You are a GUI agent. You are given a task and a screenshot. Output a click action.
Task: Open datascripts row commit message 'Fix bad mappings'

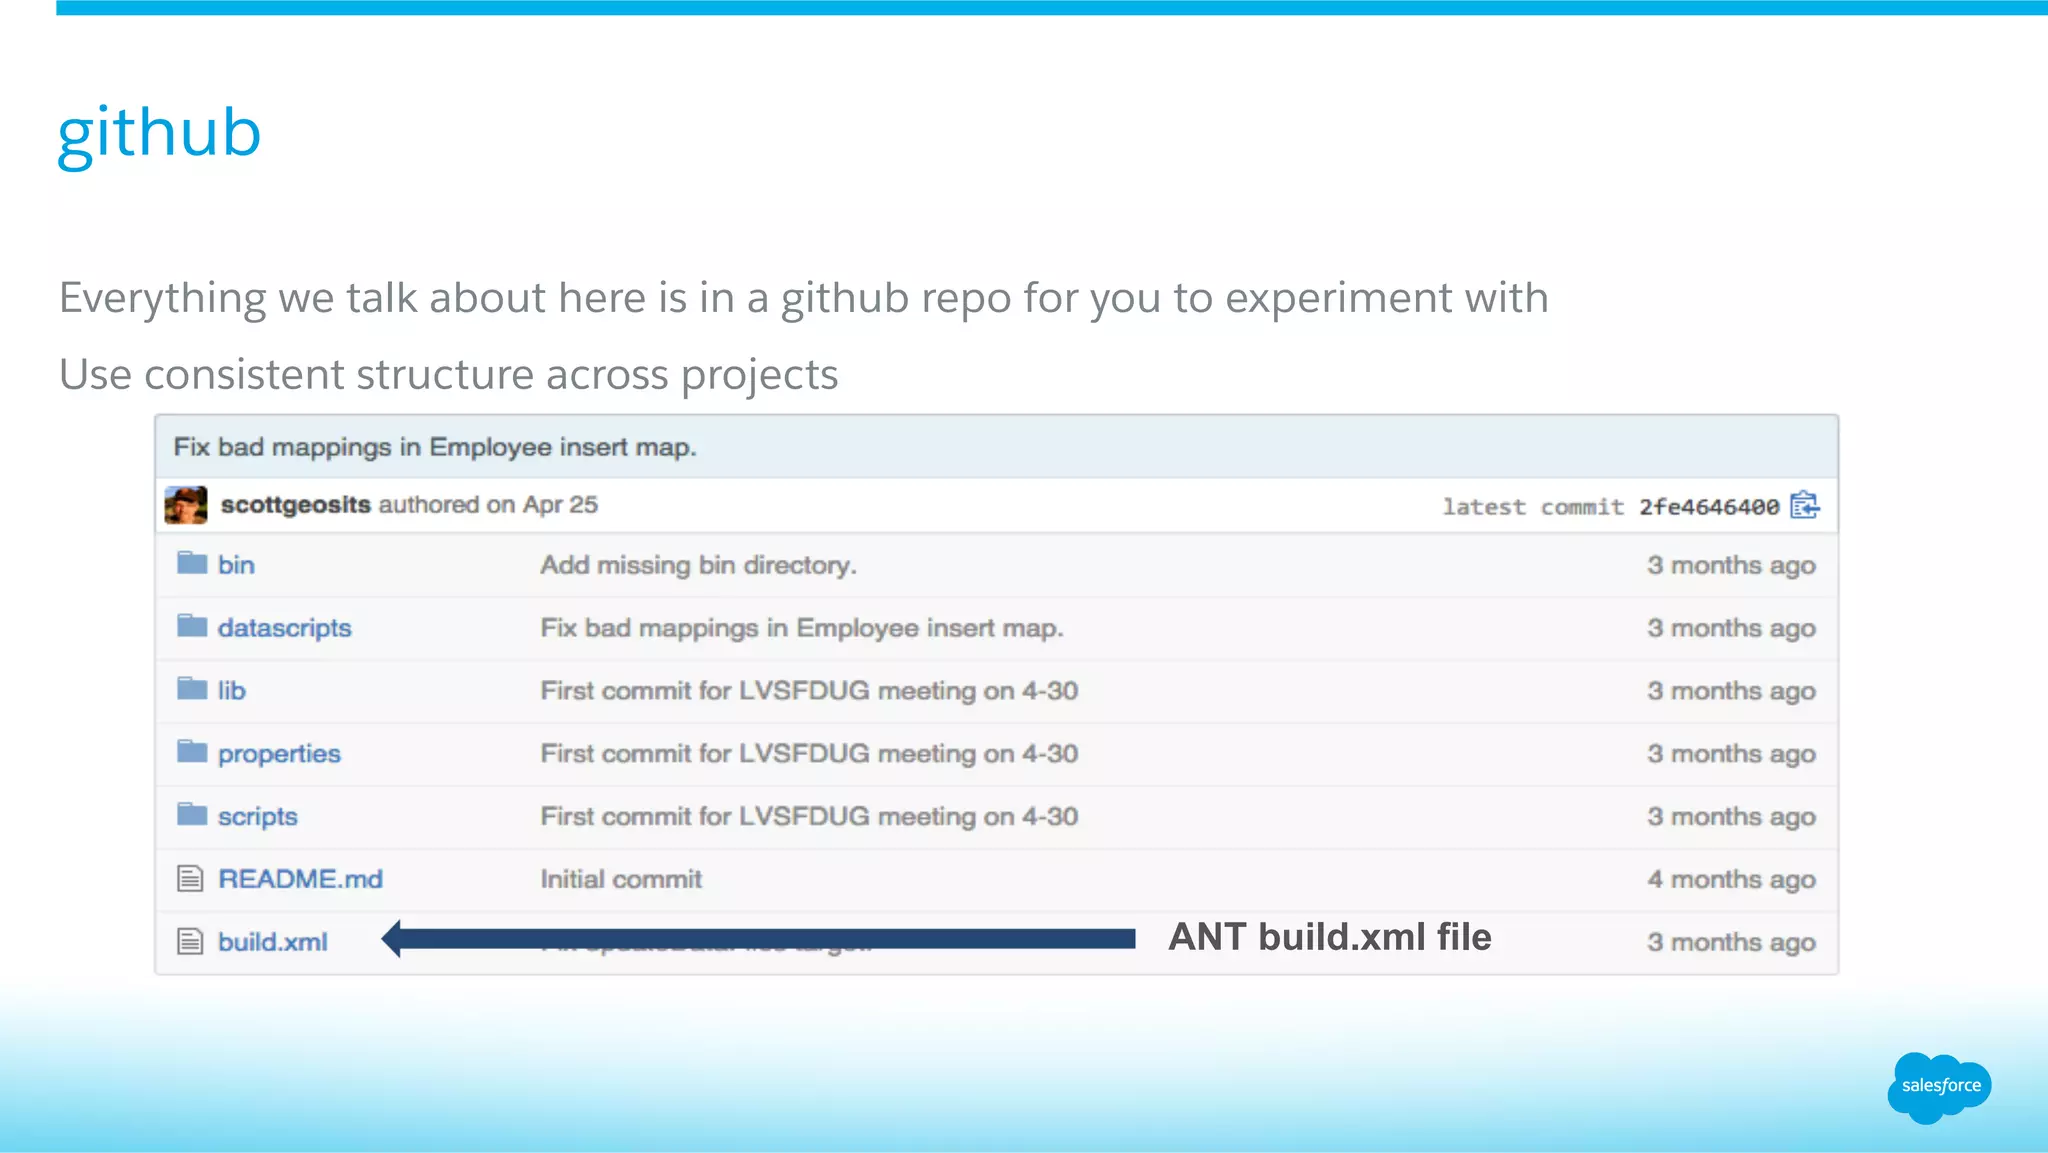tap(802, 628)
